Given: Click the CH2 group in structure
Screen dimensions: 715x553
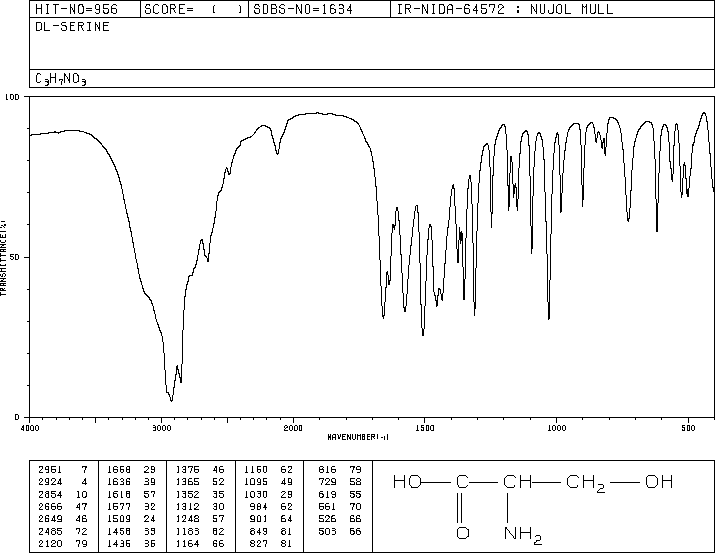Looking at the screenshot, I should pos(585,483).
